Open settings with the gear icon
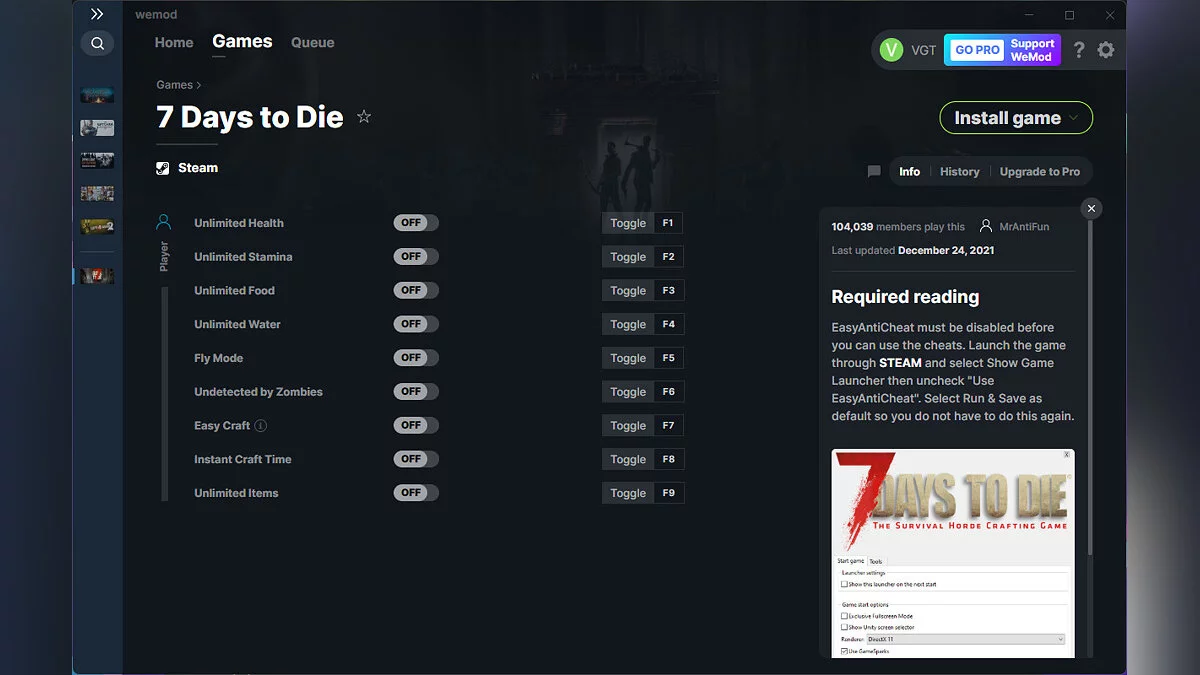Screen dimensions: 1200x675 coord(1105,50)
